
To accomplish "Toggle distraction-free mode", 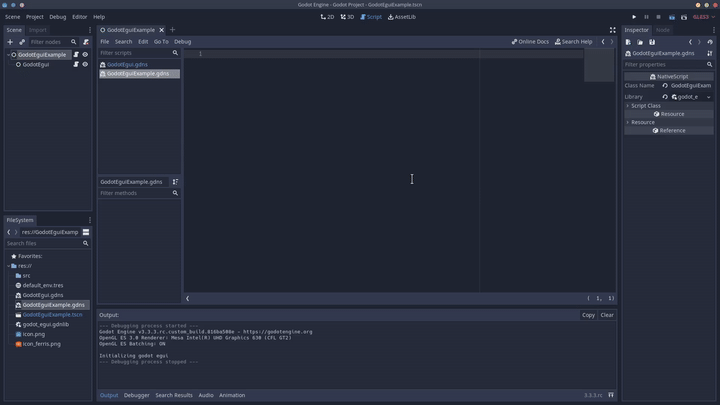I will [x=613, y=30].
